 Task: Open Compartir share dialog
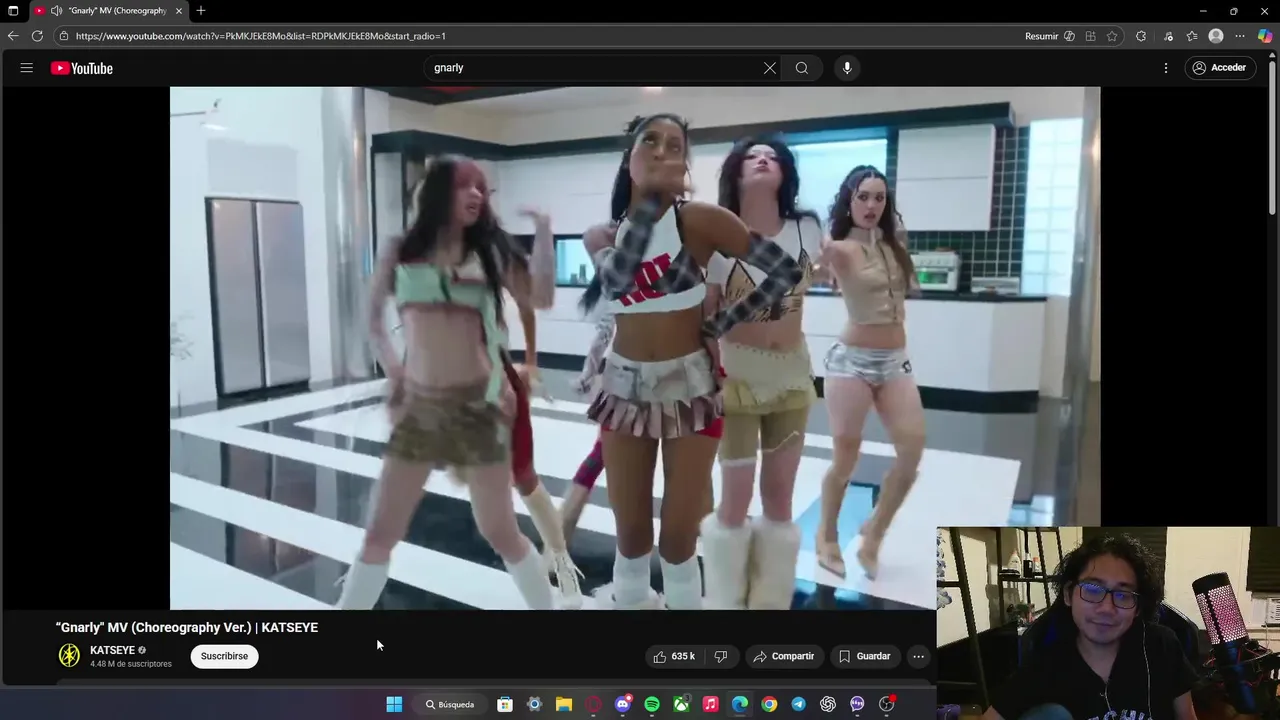[784, 656]
